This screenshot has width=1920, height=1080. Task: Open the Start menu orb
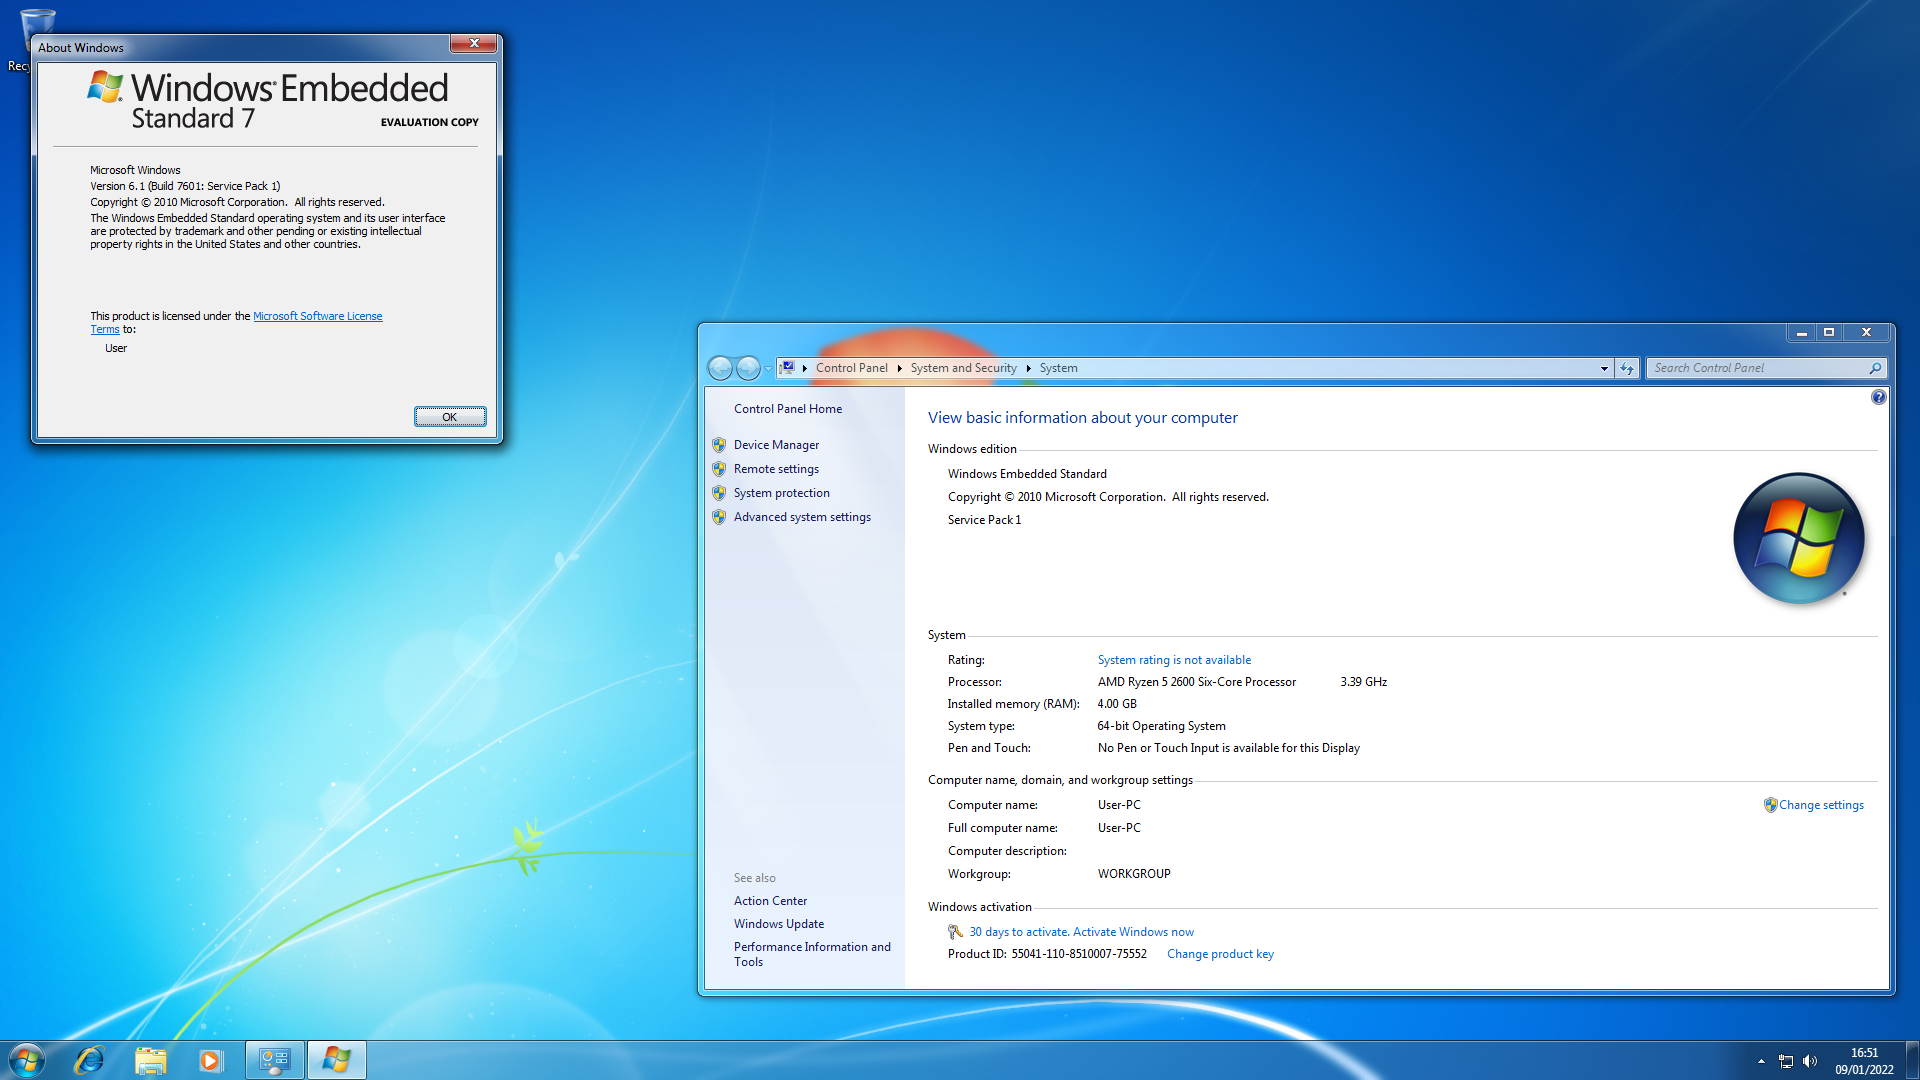(x=27, y=1060)
